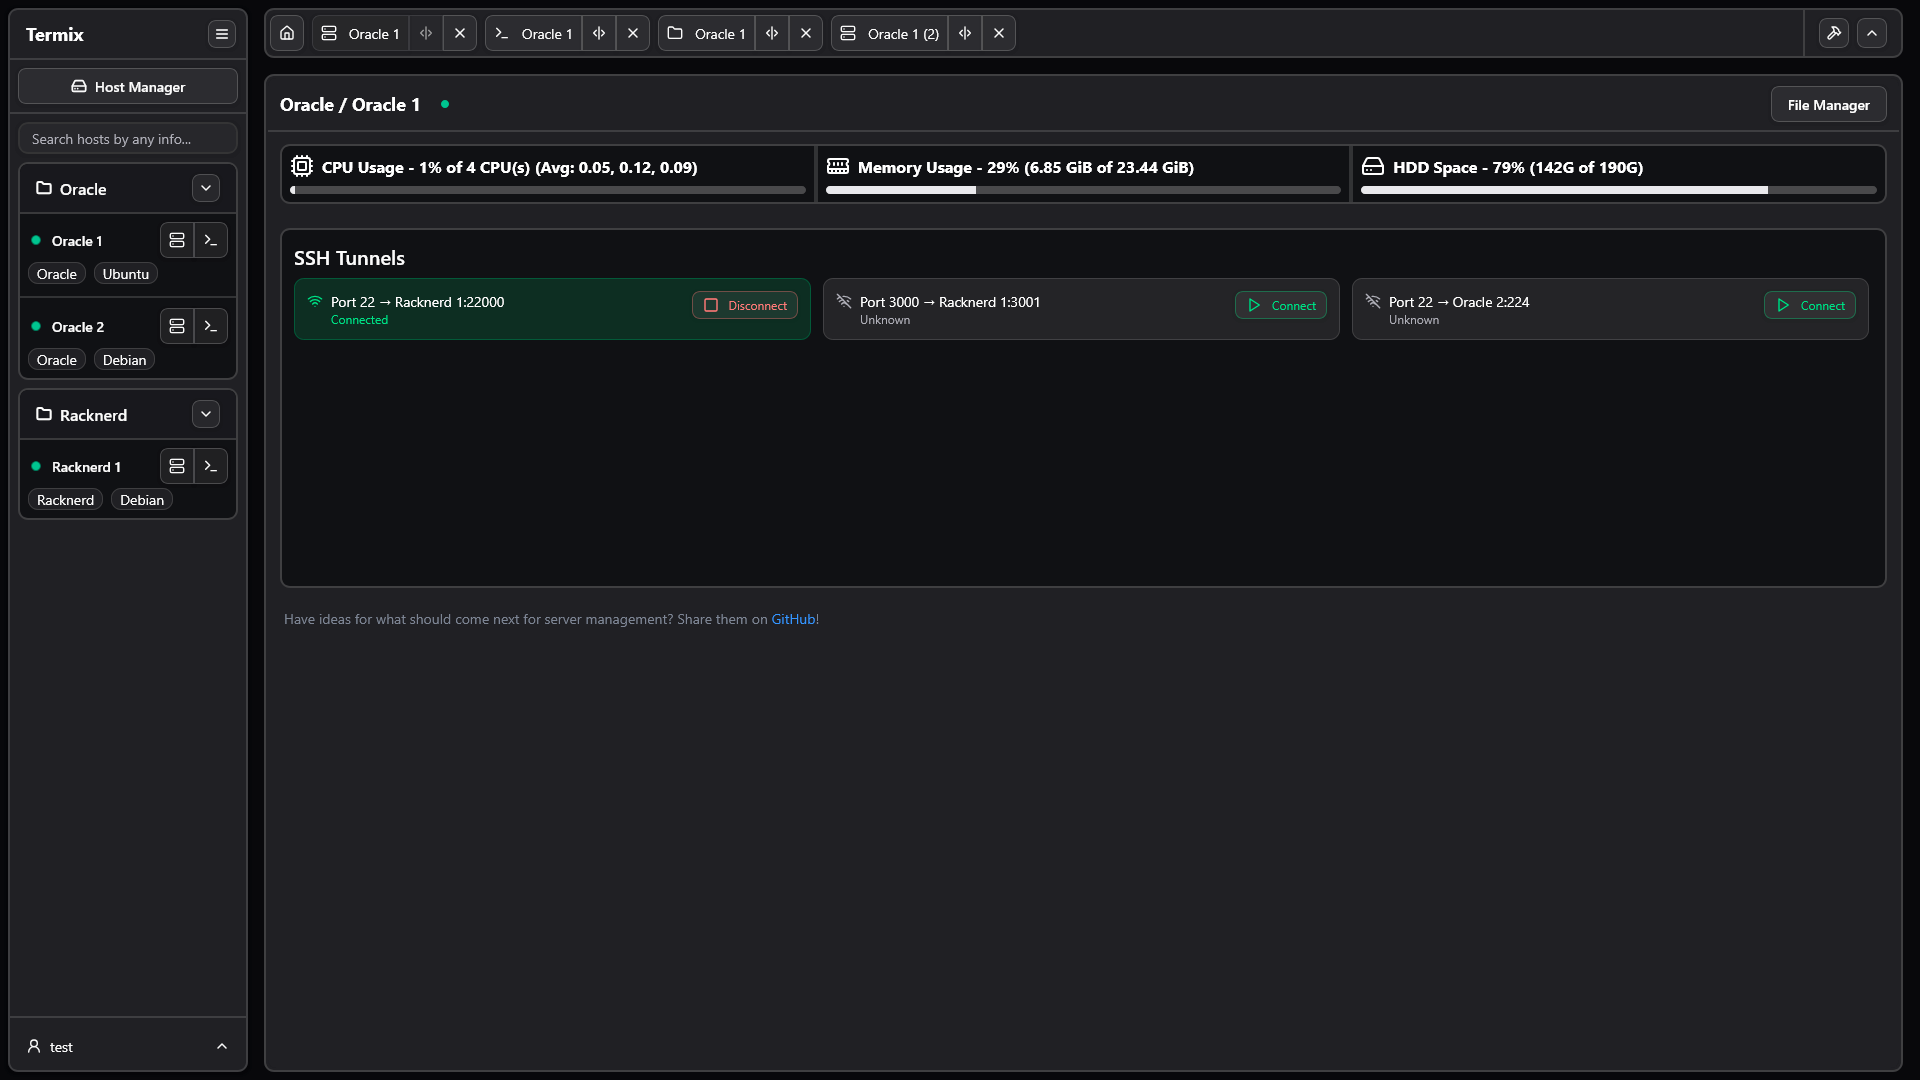Open terminal icon for Oracle 2 host
Viewport: 1920px width, 1080px height.
click(x=210, y=326)
